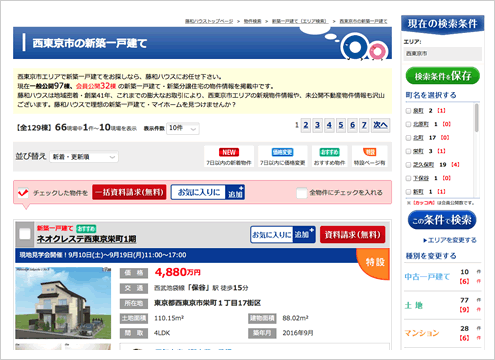The height and width of the screenshot is (360, 495).
Task: Tick the 泉町 checkbox
Action: coord(408,111)
